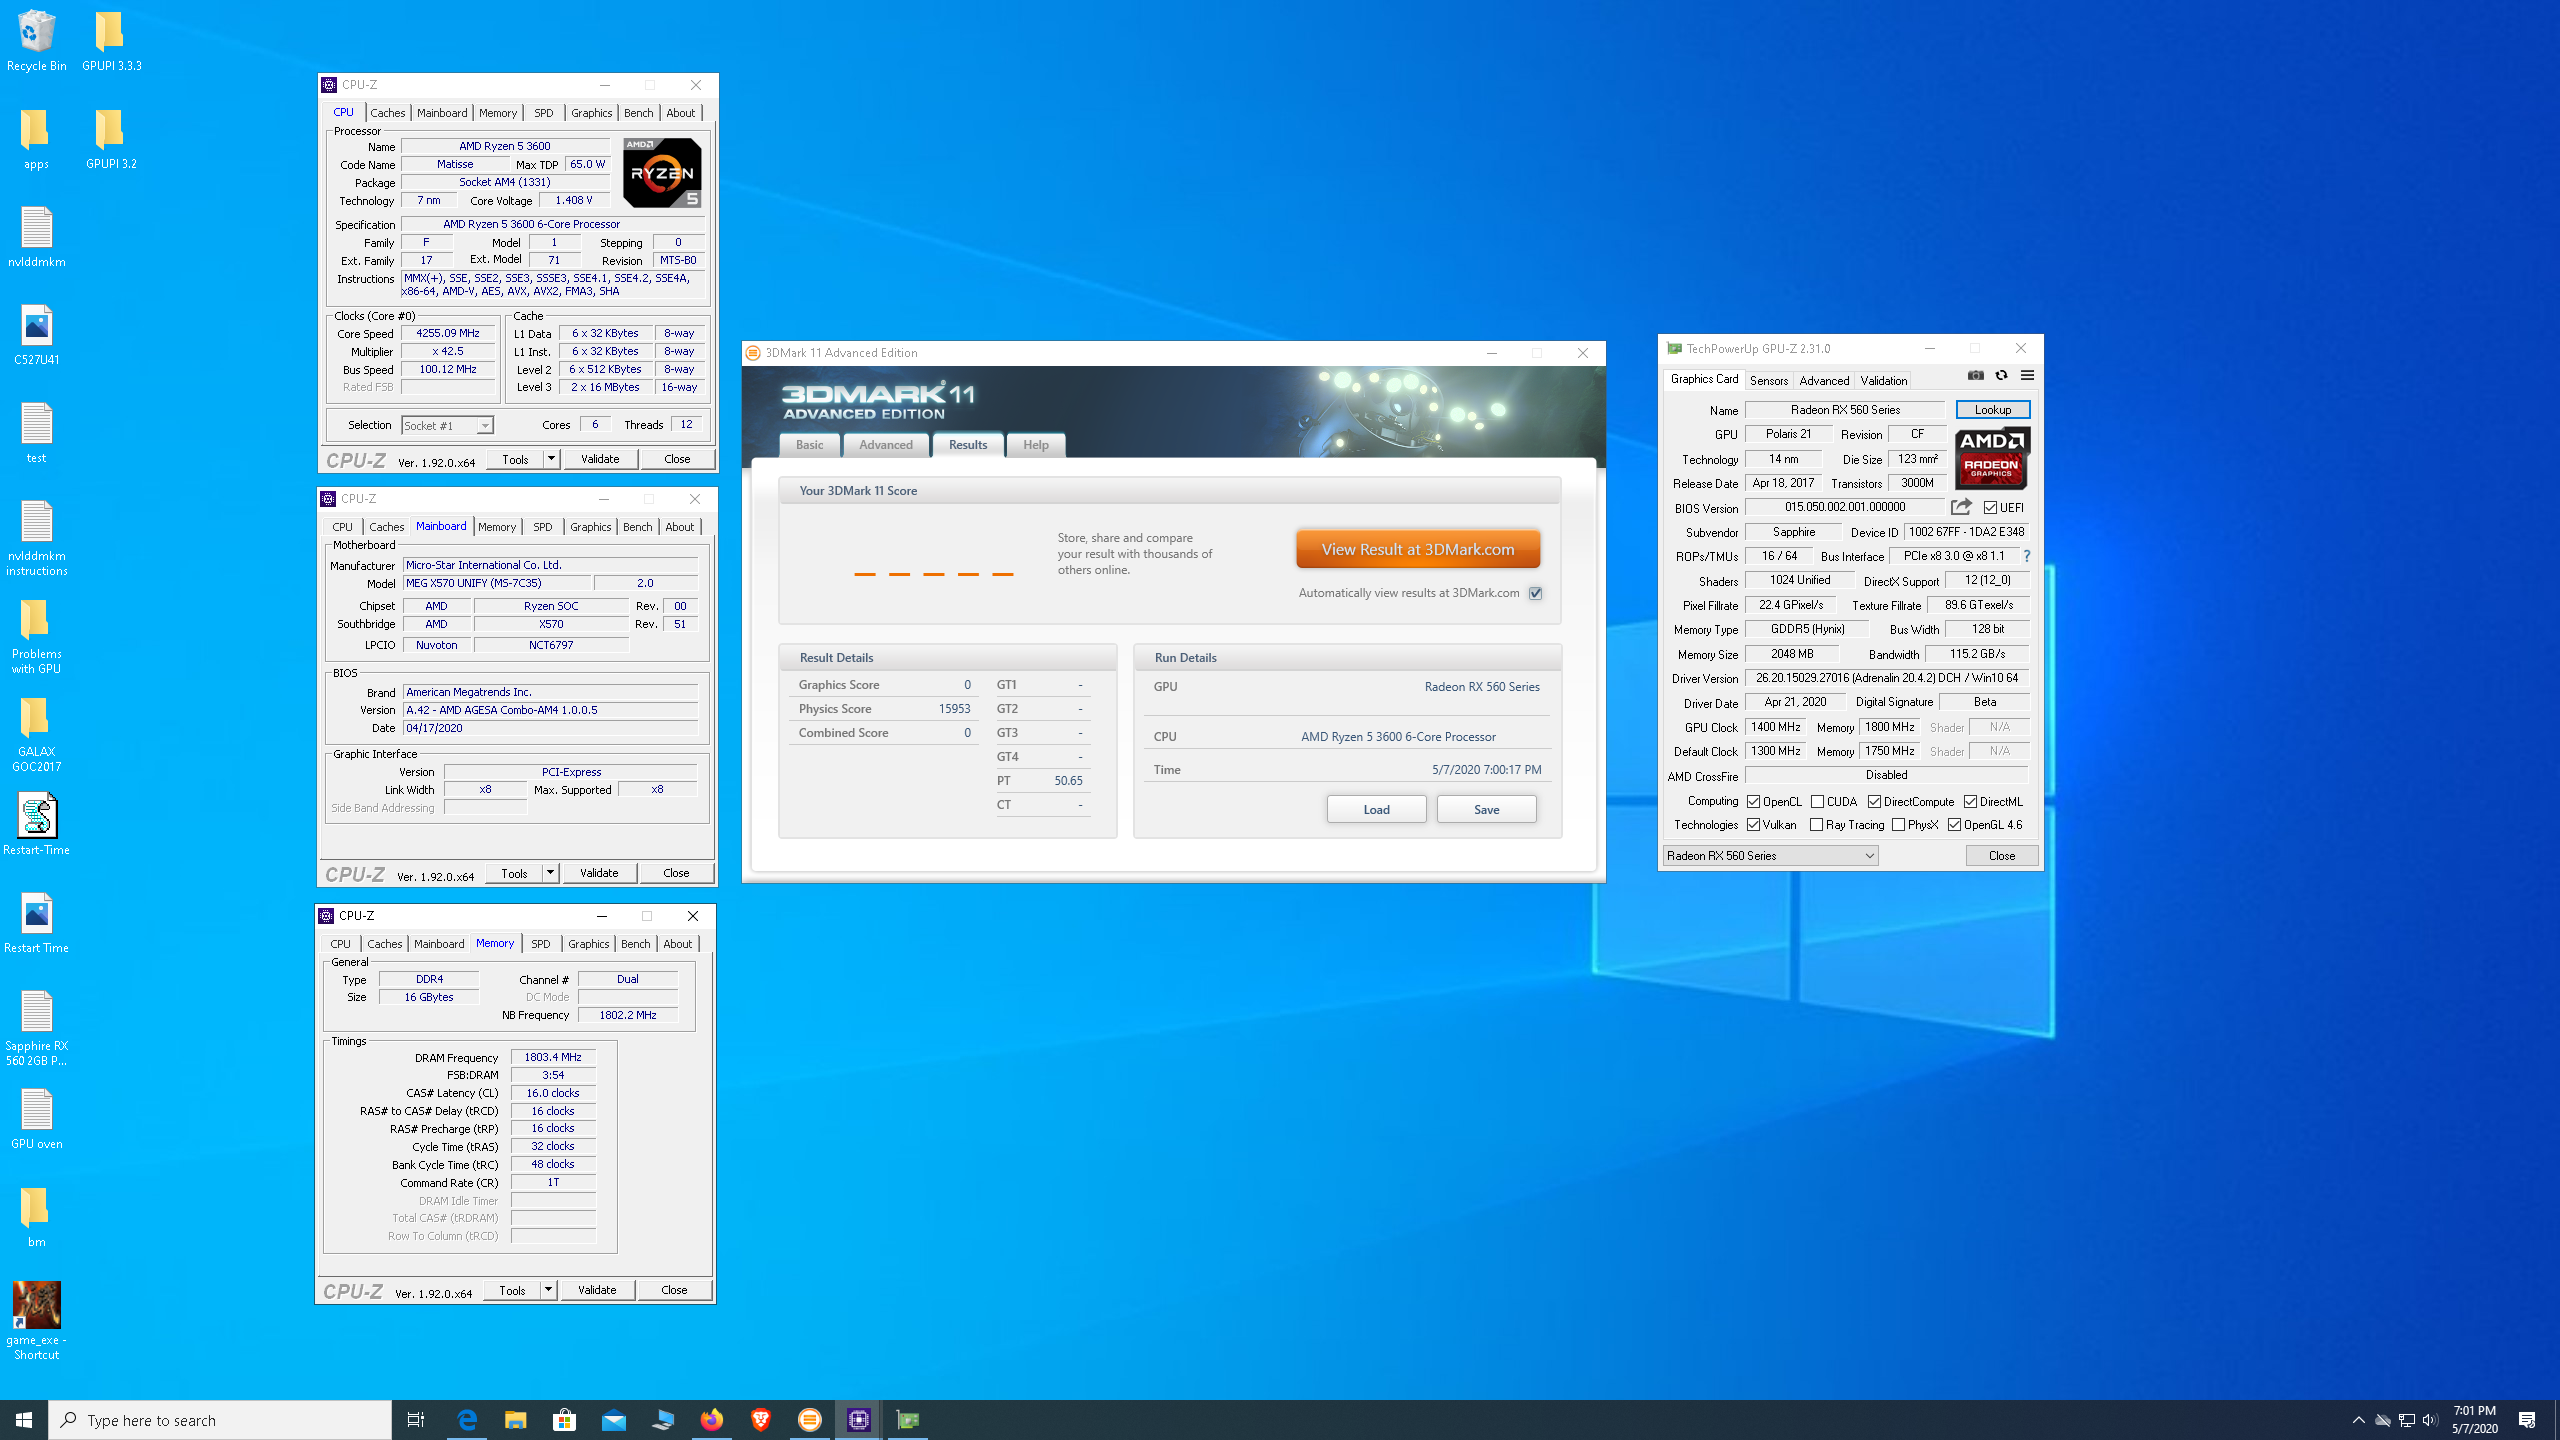
Task: Select game_exe shortcut icon
Action: point(37,1321)
